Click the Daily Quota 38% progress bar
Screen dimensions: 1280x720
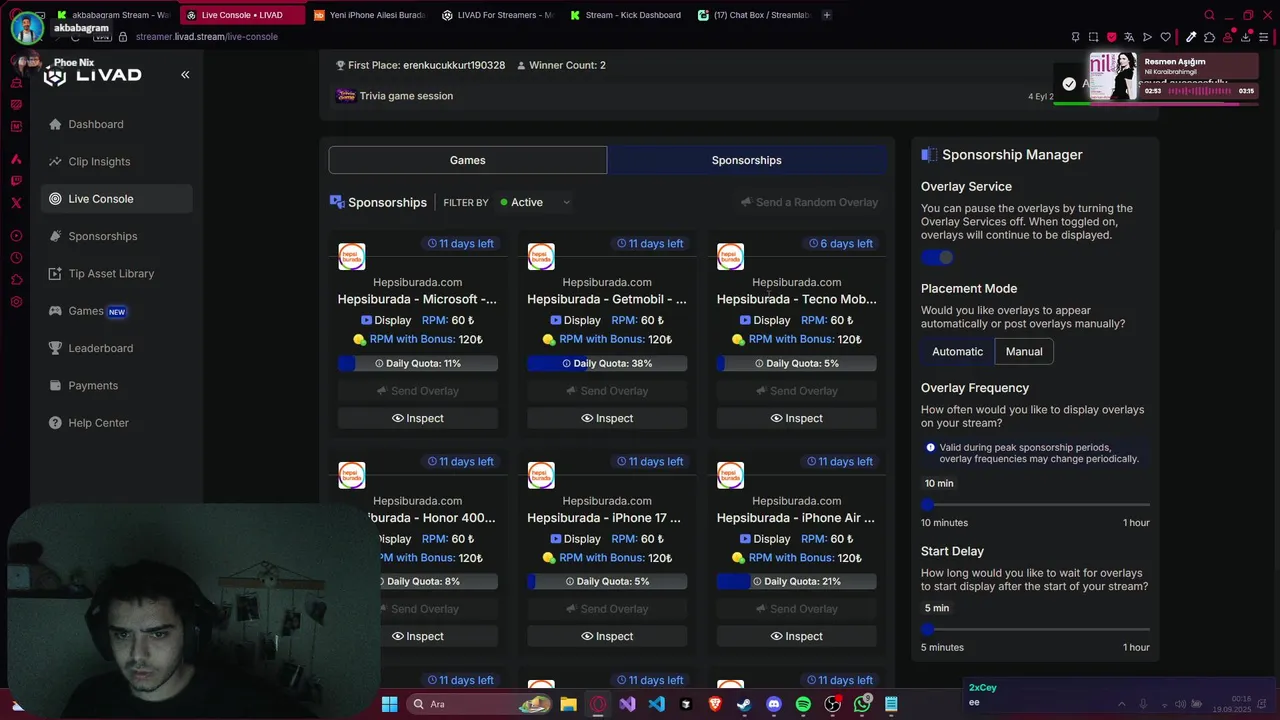pyautogui.click(x=607, y=363)
